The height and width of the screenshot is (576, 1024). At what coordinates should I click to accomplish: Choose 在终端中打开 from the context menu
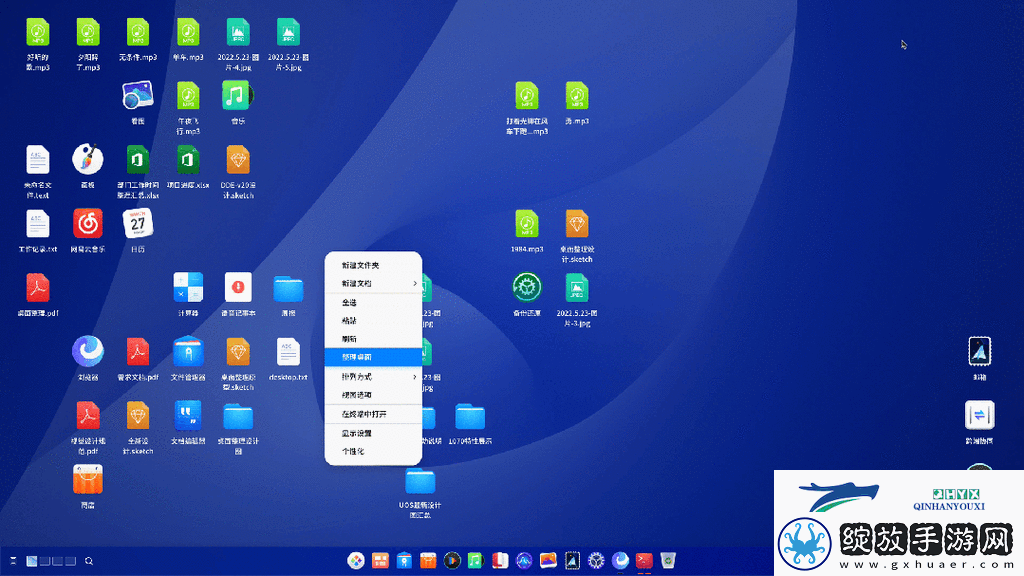point(373,414)
